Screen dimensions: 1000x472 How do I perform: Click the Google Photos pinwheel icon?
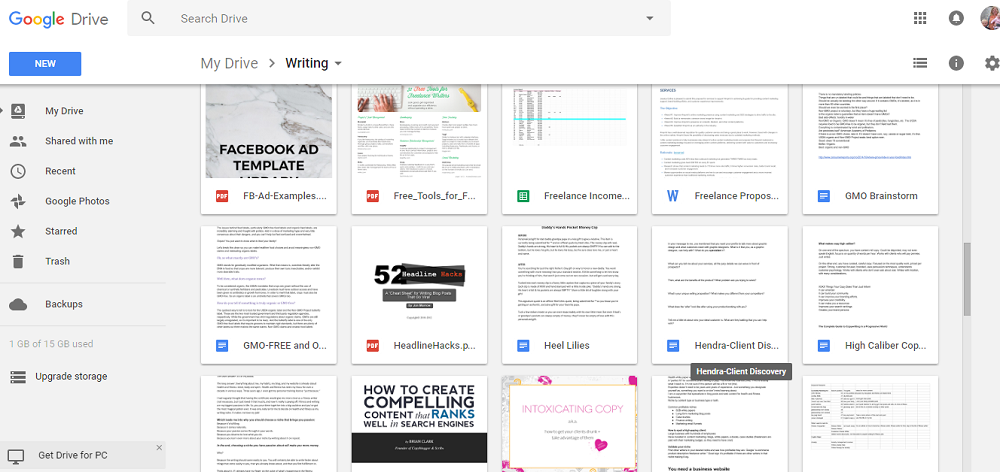click(x=18, y=201)
